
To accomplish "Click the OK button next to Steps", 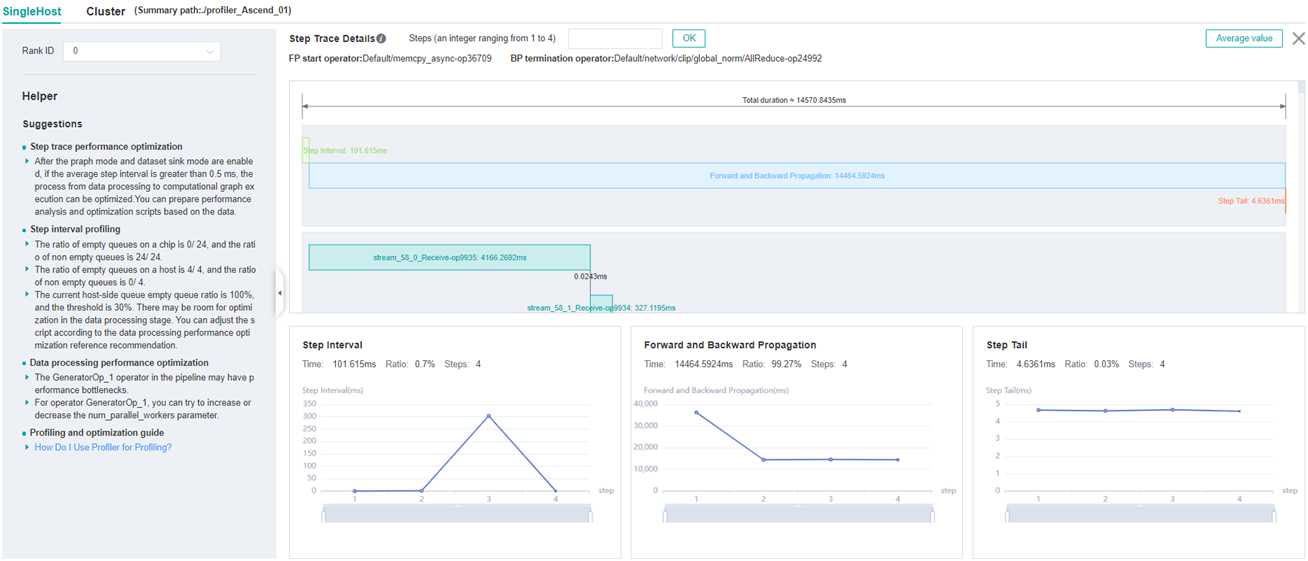I will (x=688, y=38).
